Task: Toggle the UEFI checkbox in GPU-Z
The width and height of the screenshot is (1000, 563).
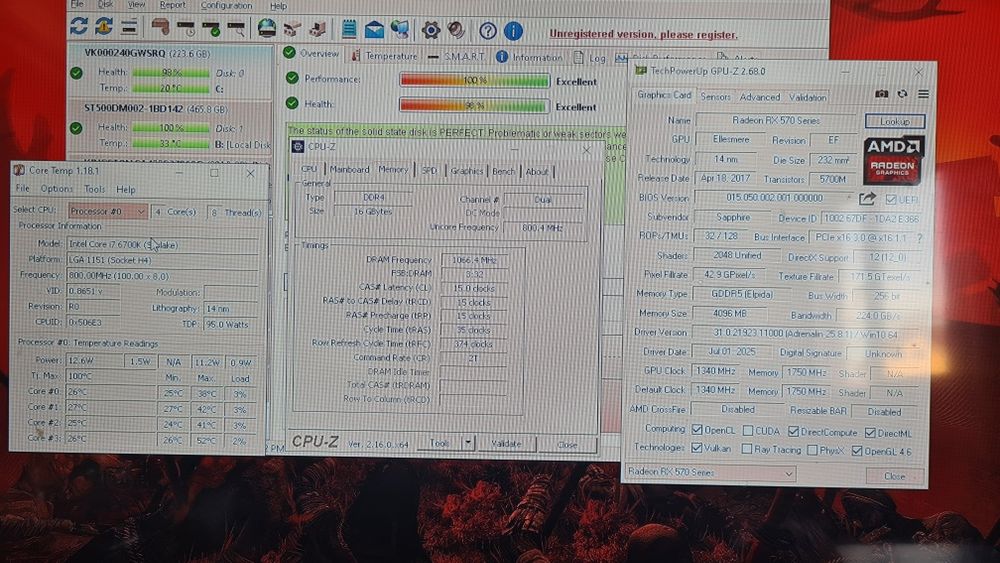Action: tap(891, 199)
